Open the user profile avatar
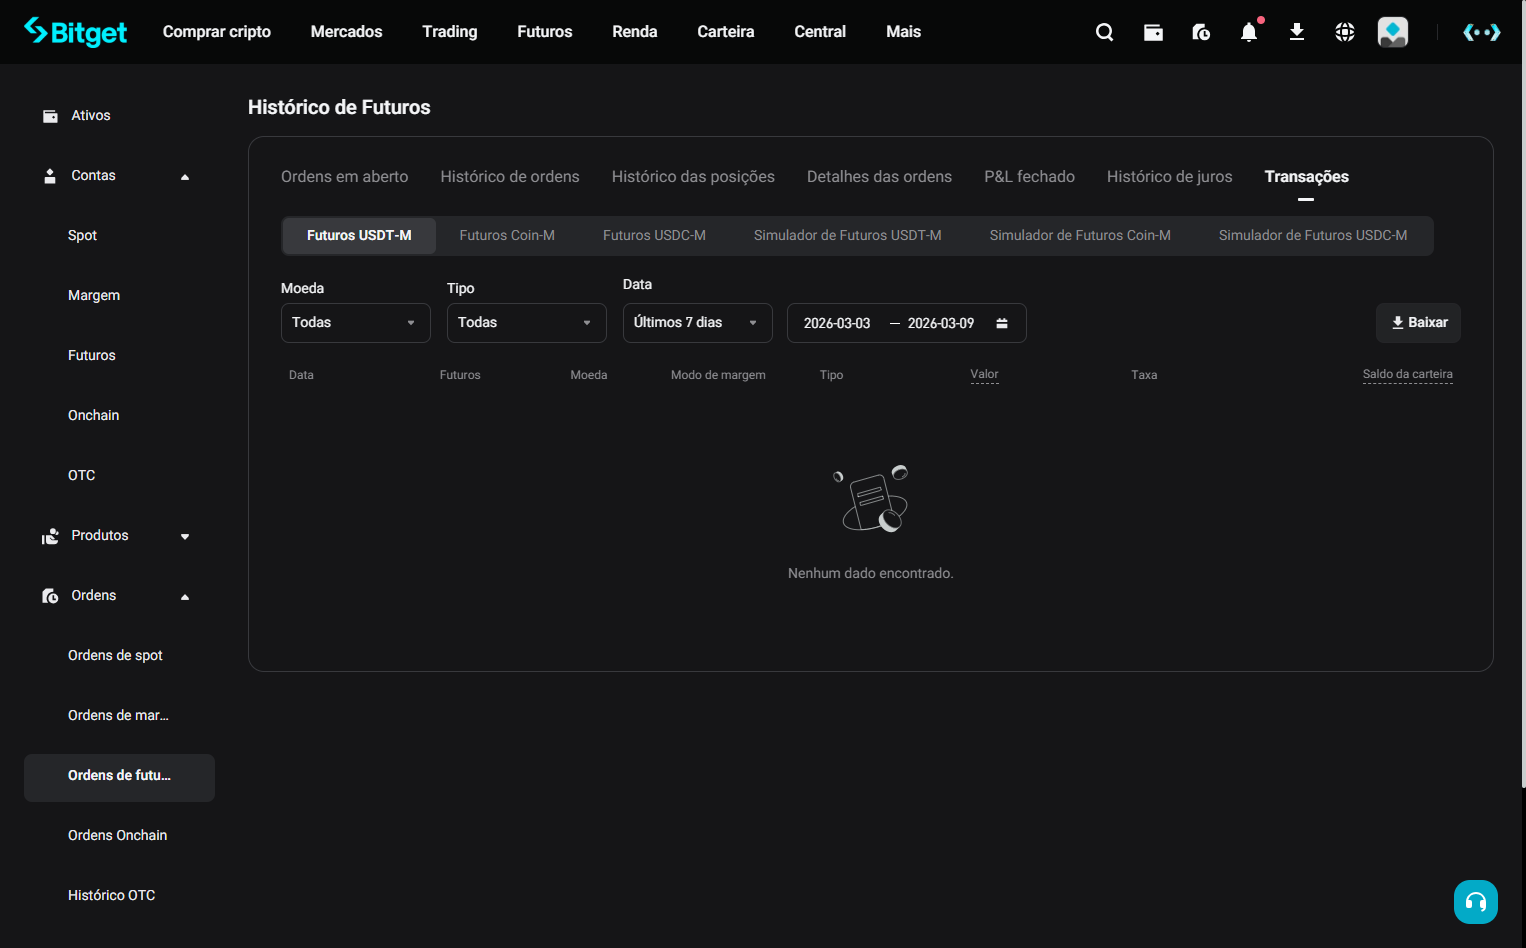This screenshot has height=948, width=1526. pyautogui.click(x=1393, y=32)
